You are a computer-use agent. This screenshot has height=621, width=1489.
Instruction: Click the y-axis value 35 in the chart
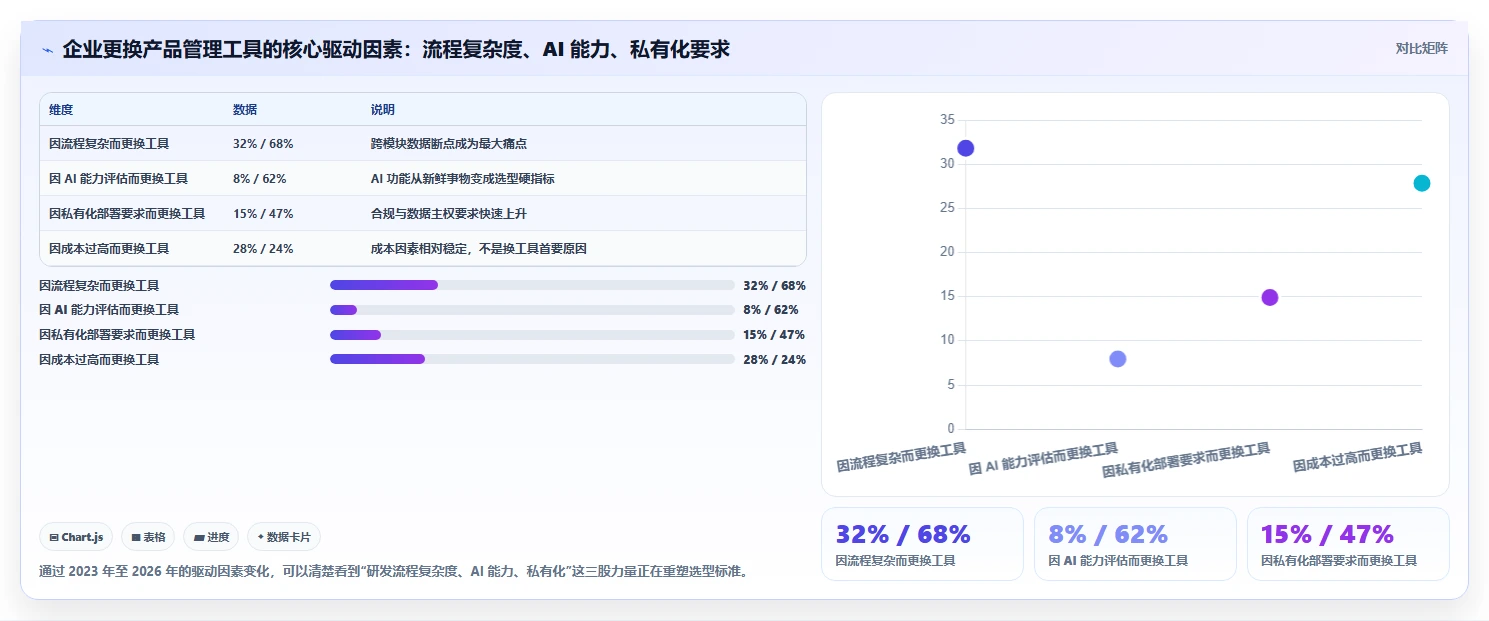[947, 120]
